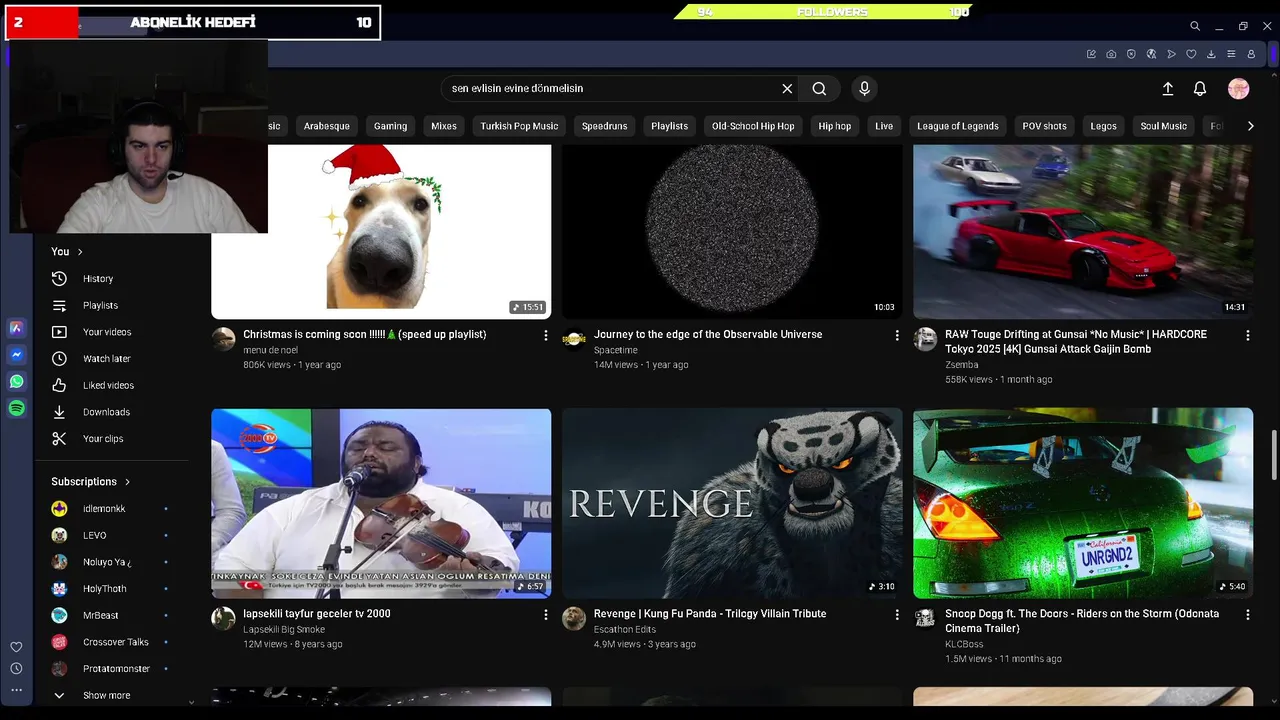Start voice search with the microphone
The image size is (1280, 720).
[x=865, y=88]
